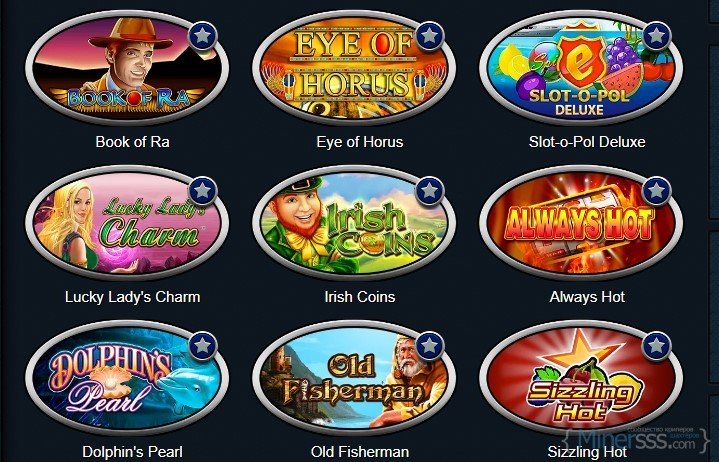
Task: Launch the Eye of Horus game image
Action: click(354, 67)
